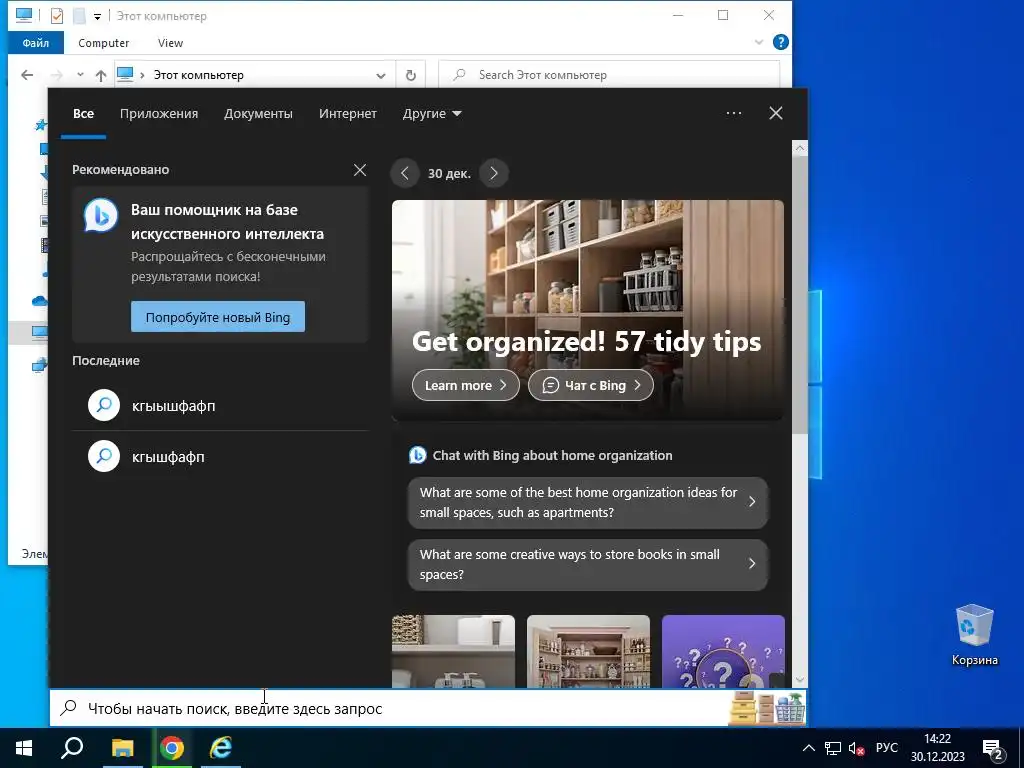Open the Корзина recycle bin icon
This screenshot has width=1024, height=768.
coord(974,635)
